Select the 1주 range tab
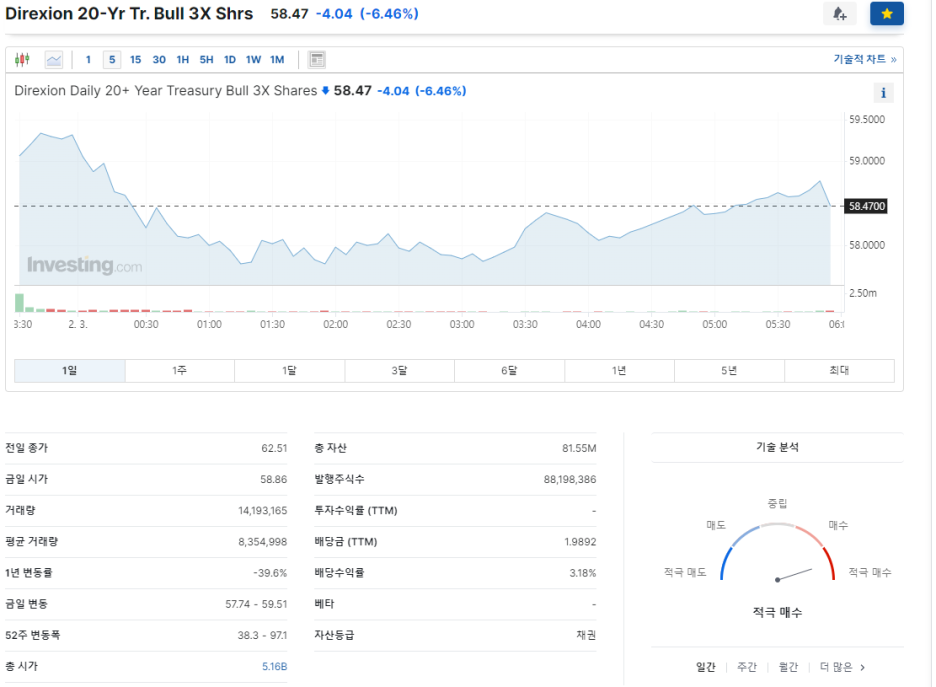Screen dimensions: 936x687 point(180,371)
